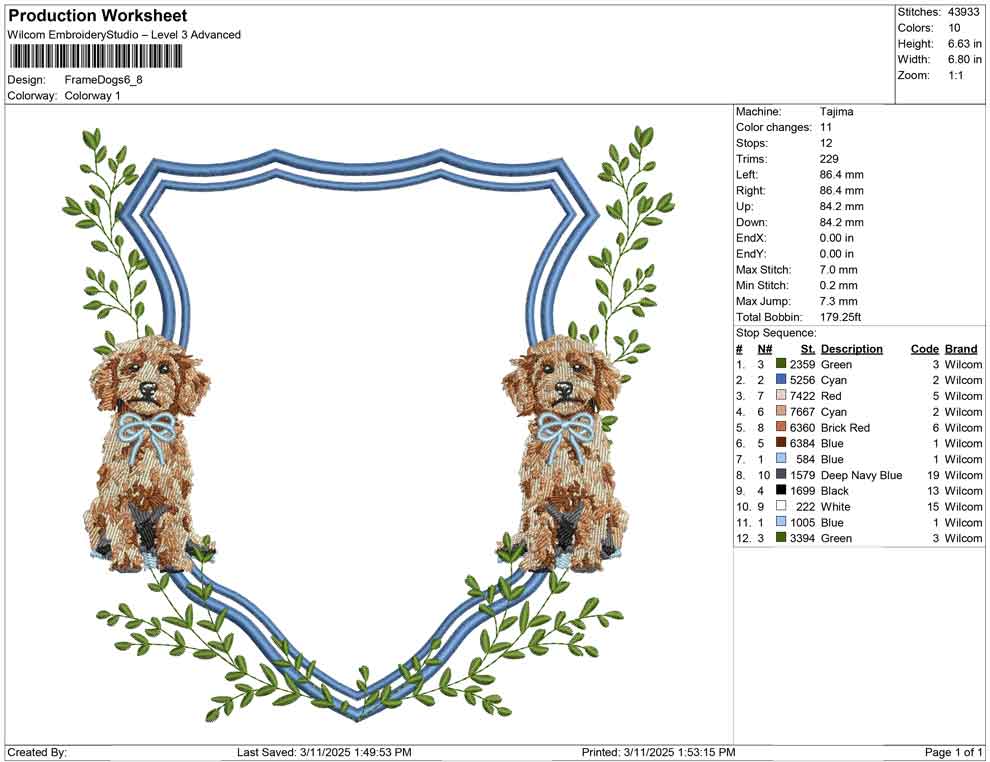
Task: Pick the green swatch for 3394 Green
Action: (x=781, y=537)
